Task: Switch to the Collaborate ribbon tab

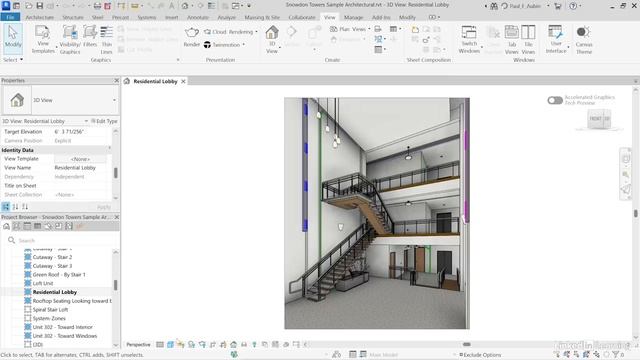Action: (302, 18)
